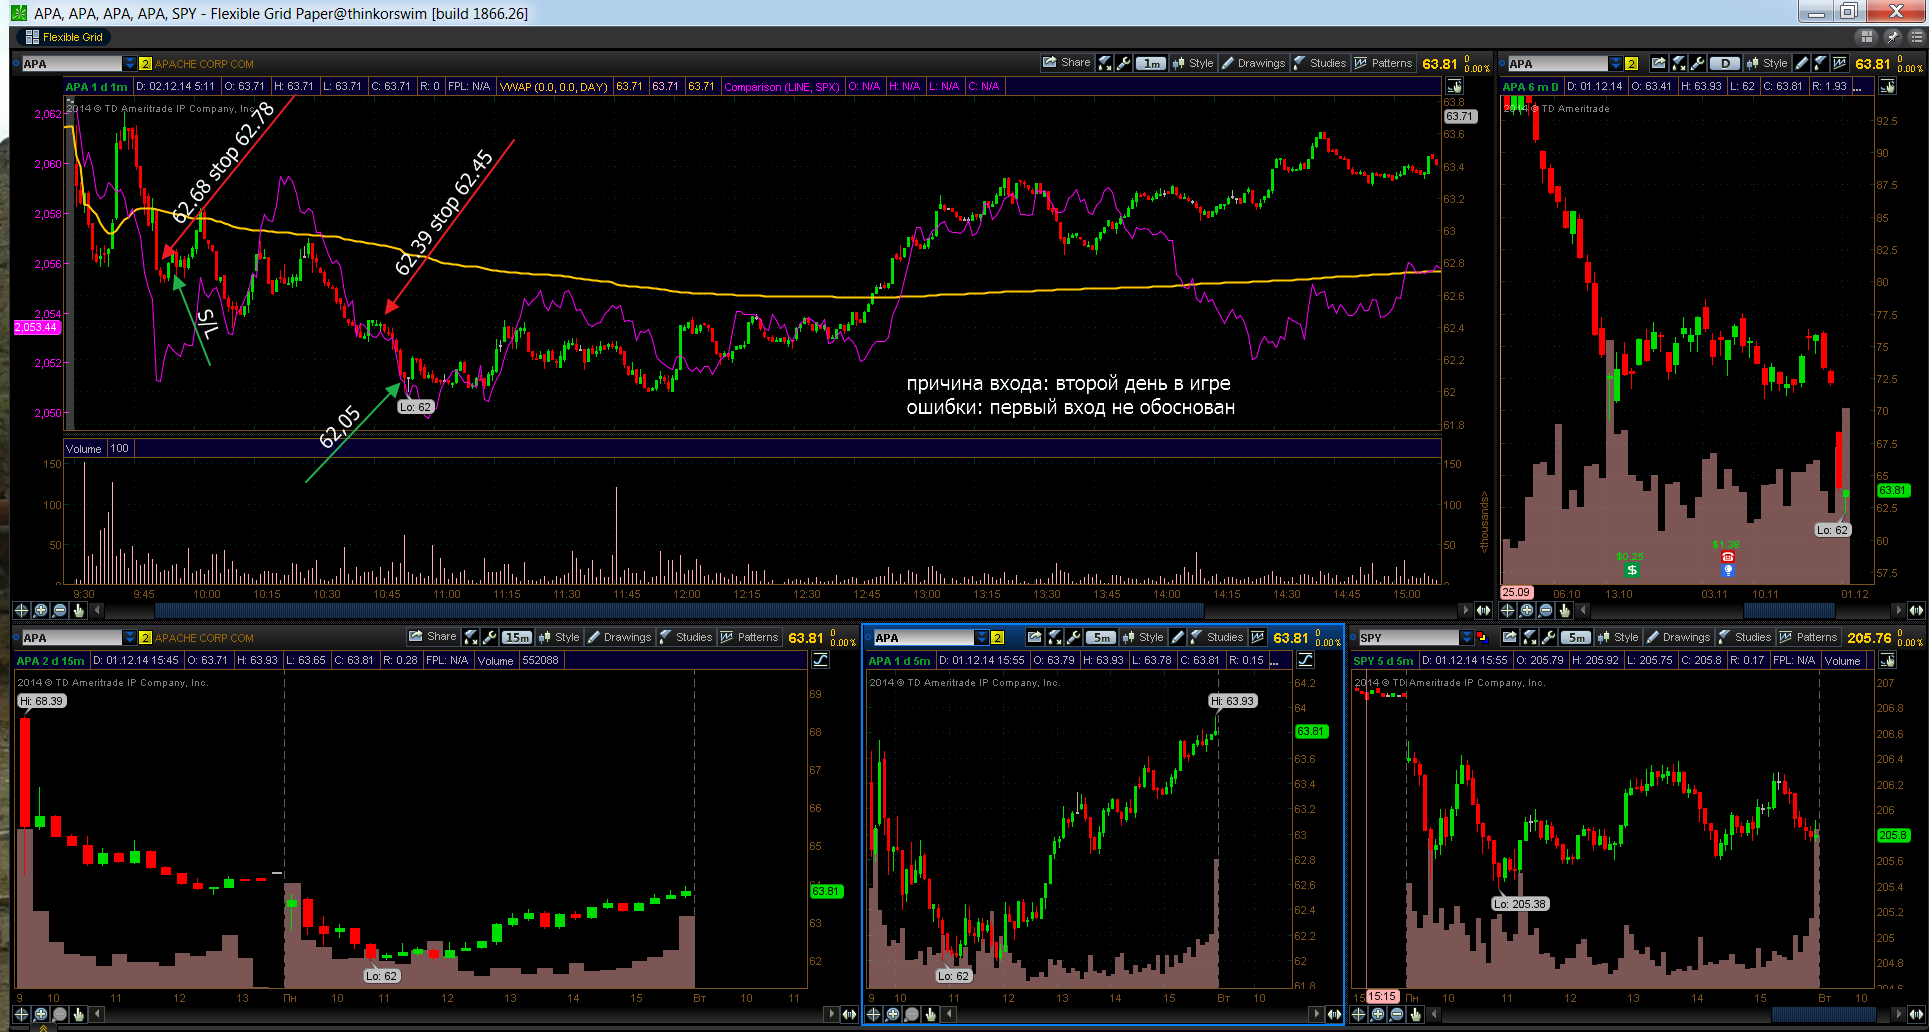1929x1032 pixels.
Task: Click the Share button in top chart
Action: coord(1067,63)
